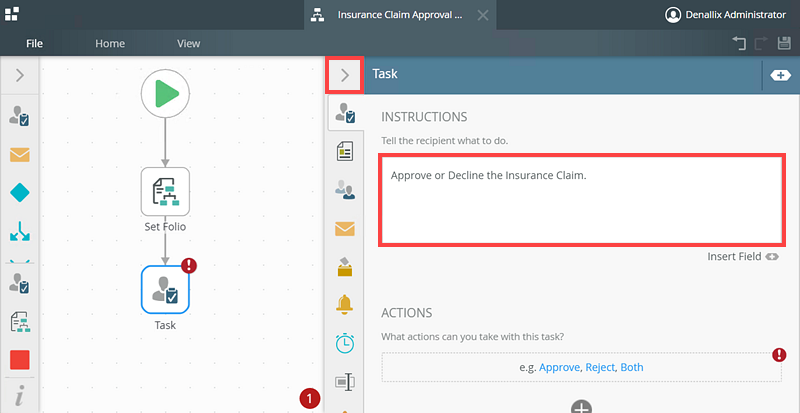The image size is (800, 413).
Task: Collapse the Task configuration panel
Action: (x=345, y=74)
